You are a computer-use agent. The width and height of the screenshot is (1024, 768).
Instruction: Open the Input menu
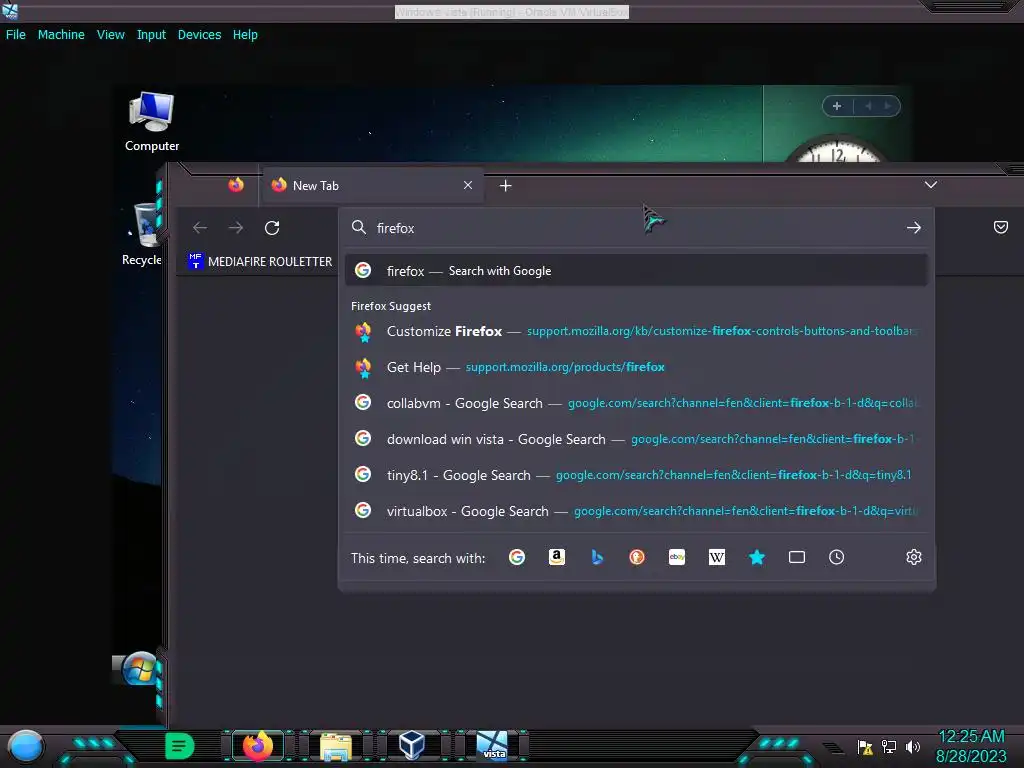[151, 35]
